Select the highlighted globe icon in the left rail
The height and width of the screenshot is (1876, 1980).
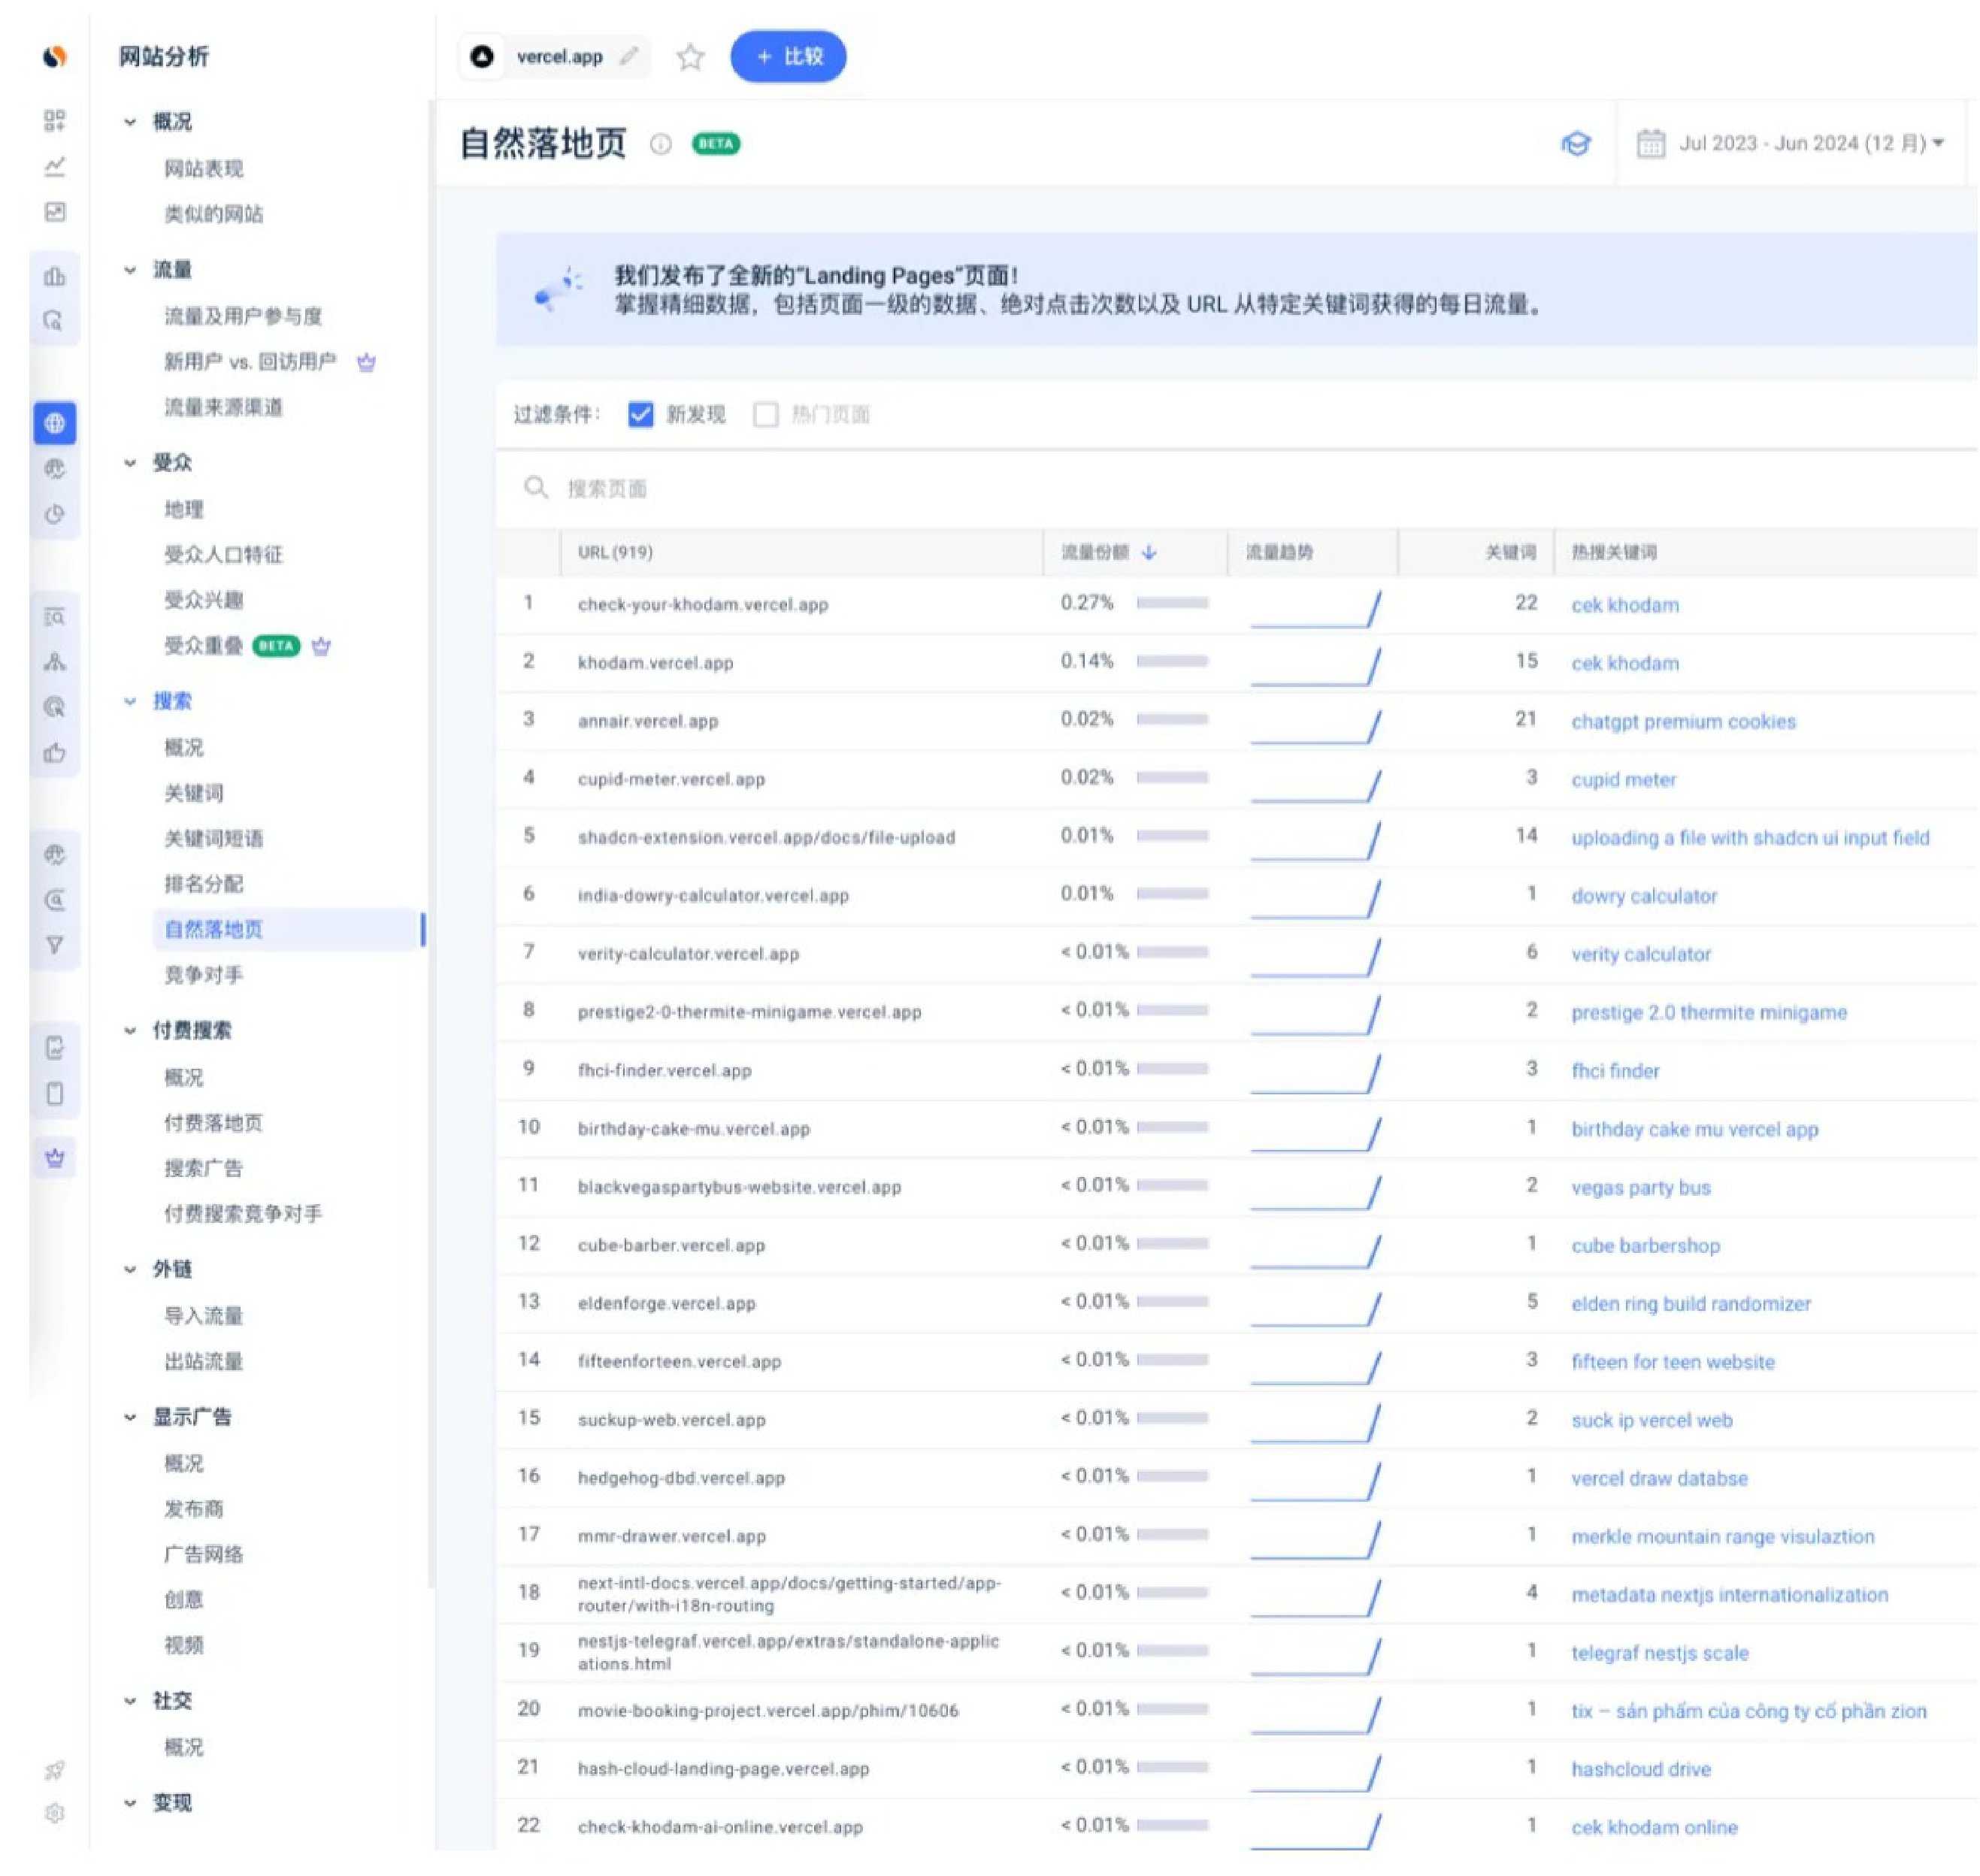[55, 424]
